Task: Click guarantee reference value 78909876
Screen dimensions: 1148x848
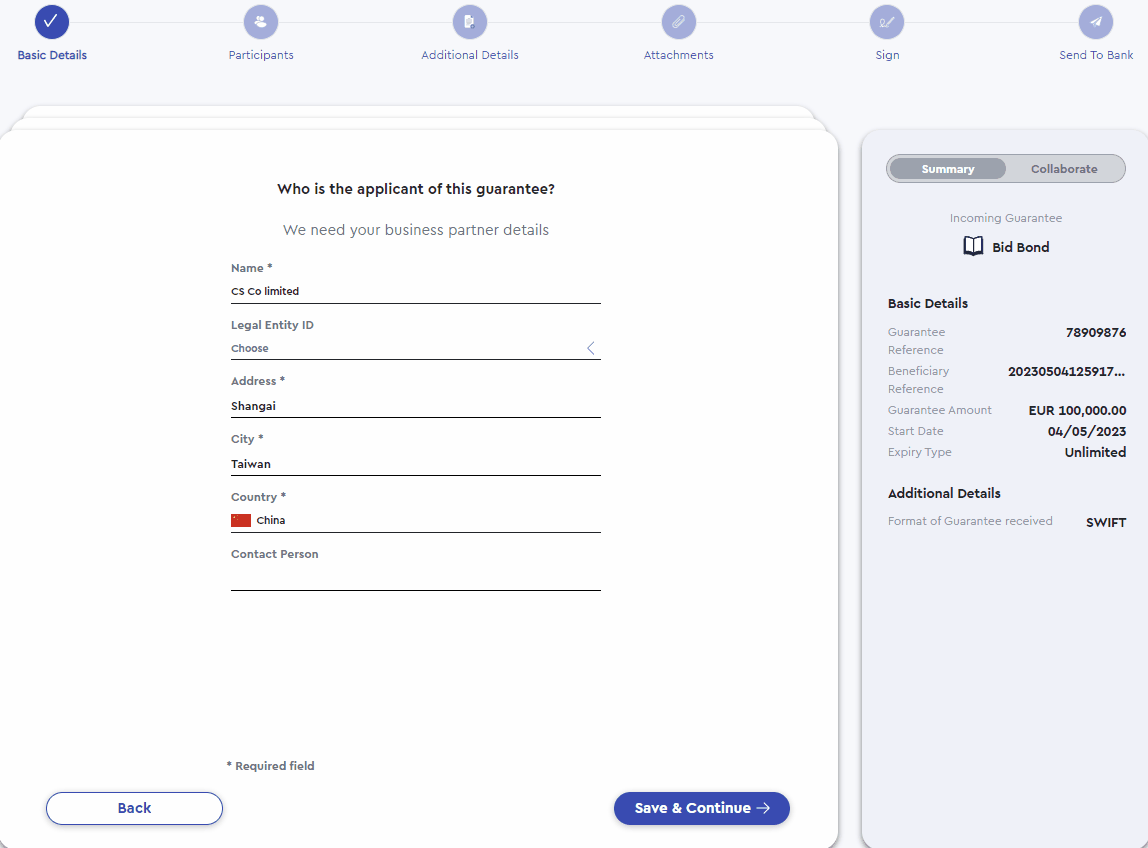Action: 1096,332
